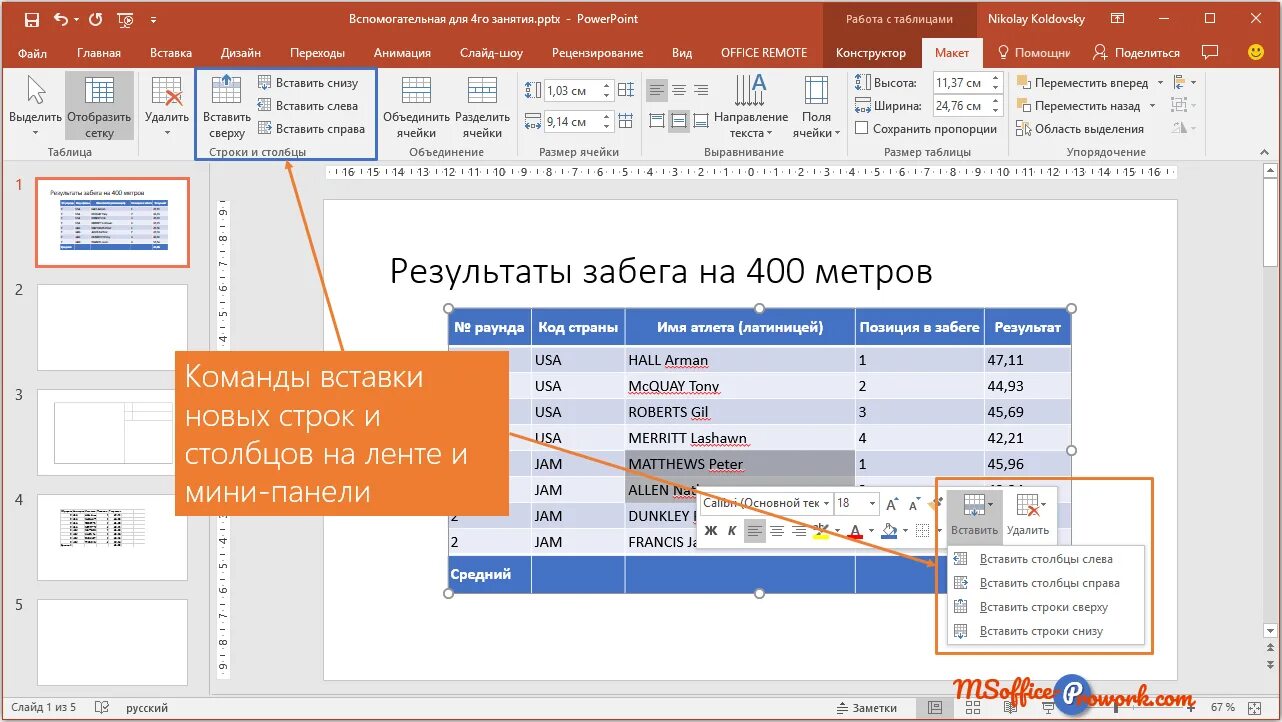Switch to slide sorter view in the status bar
Screen dimensions: 1282x722
974,707
